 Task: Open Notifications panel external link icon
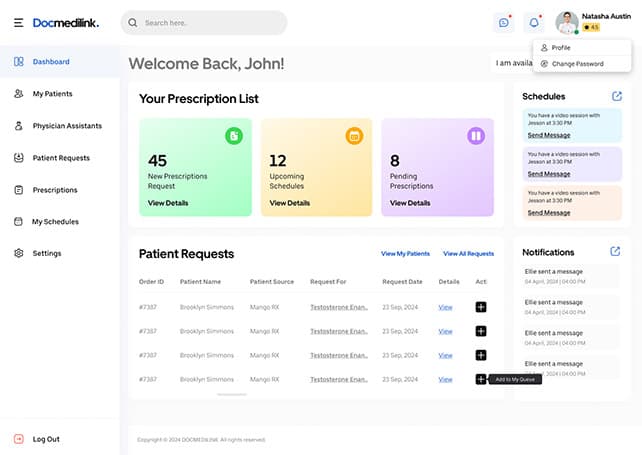point(615,251)
